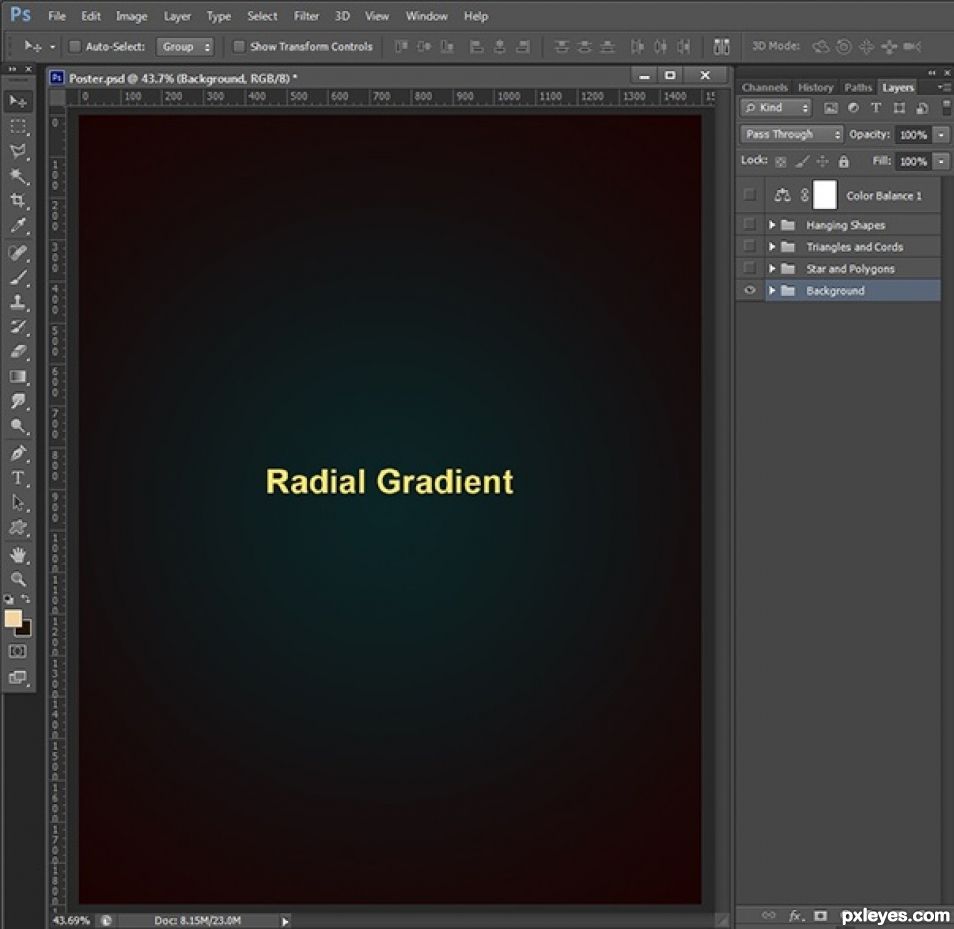Image resolution: width=954 pixels, height=929 pixels.
Task: Select the Zoom tool
Action: (x=18, y=579)
